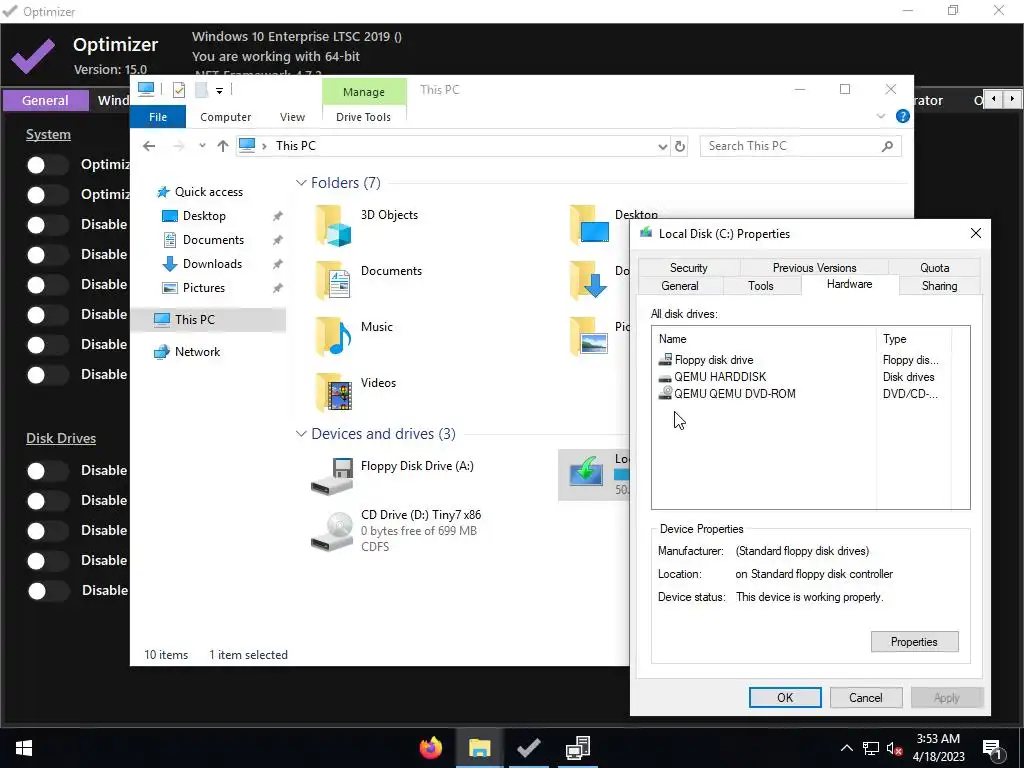Image resolution: width=1024 pixels, height=768 pixels.
Task: Click the Local Disk drive icon in Explorer
Action: [586, 470]
